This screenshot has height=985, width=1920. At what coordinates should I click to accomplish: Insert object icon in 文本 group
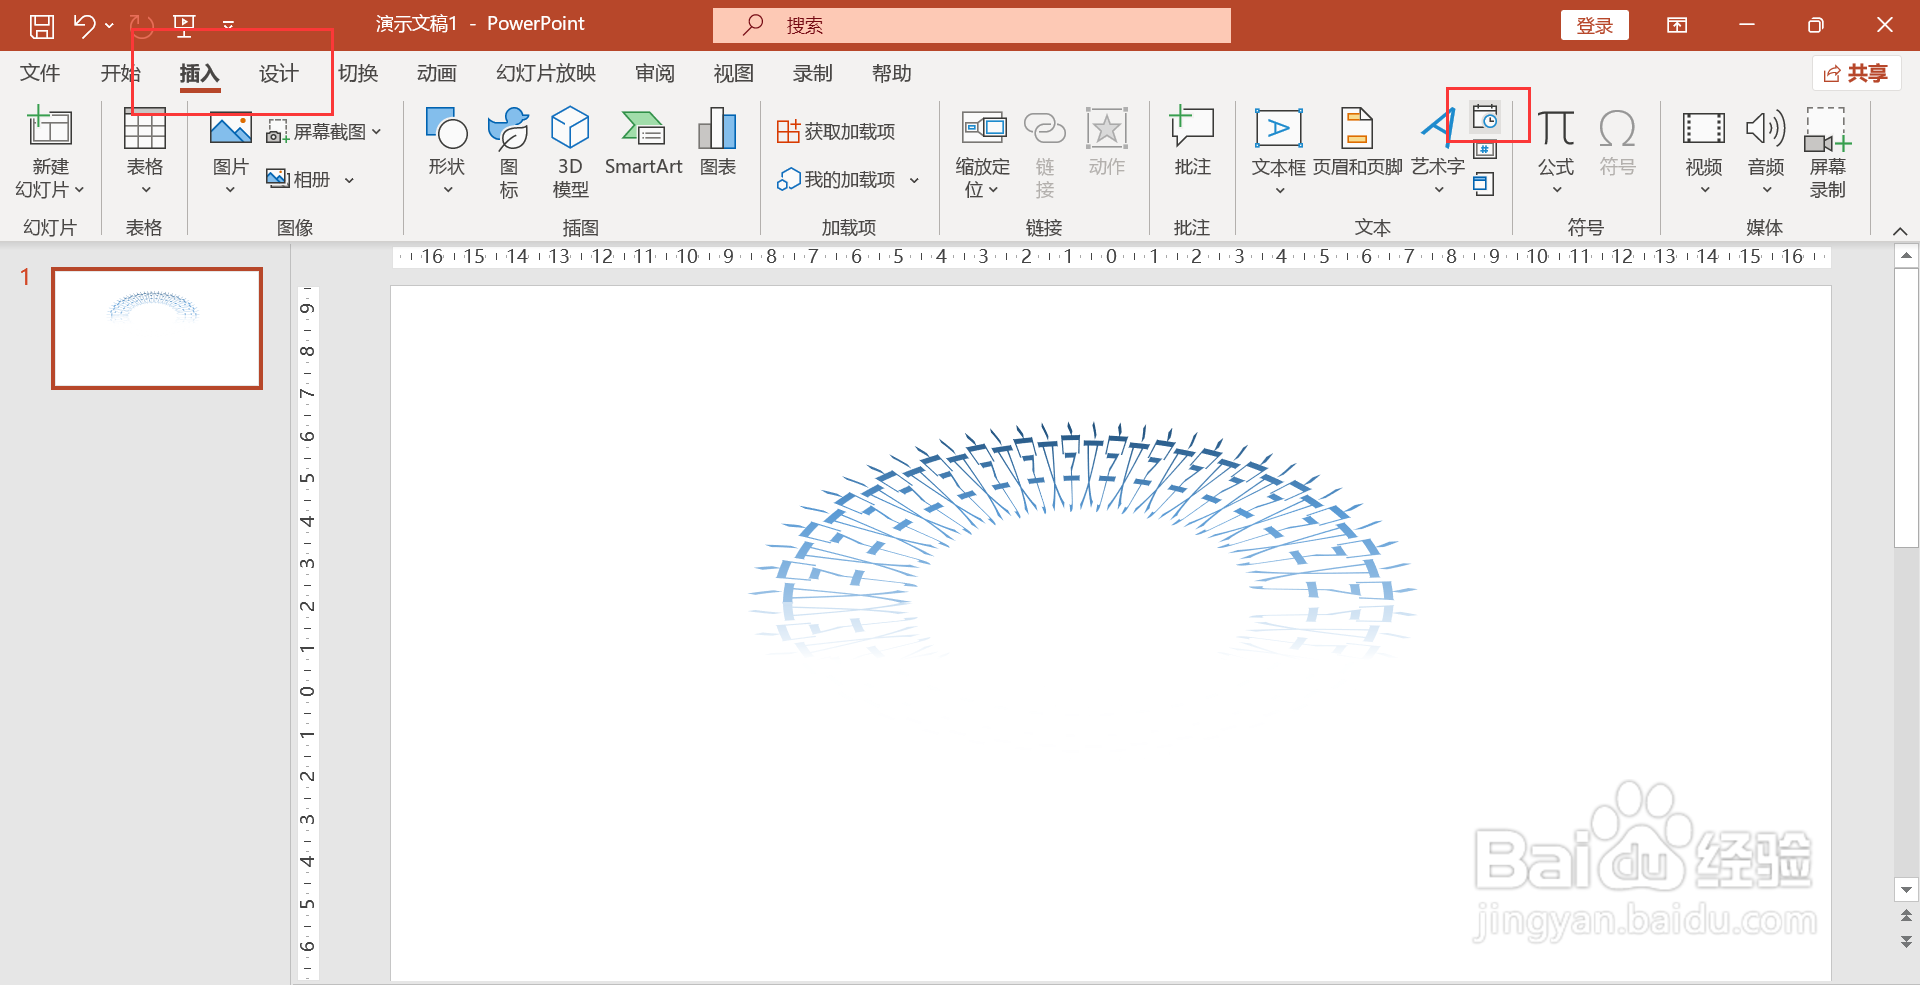click(1485, 184)
